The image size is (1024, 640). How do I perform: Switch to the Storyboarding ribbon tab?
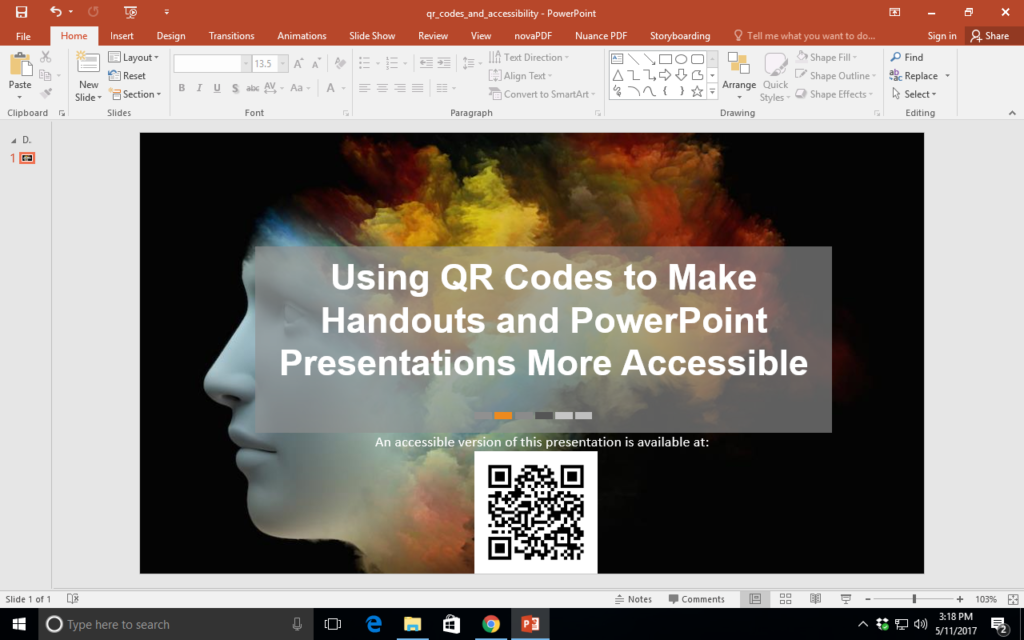[680, 35]
